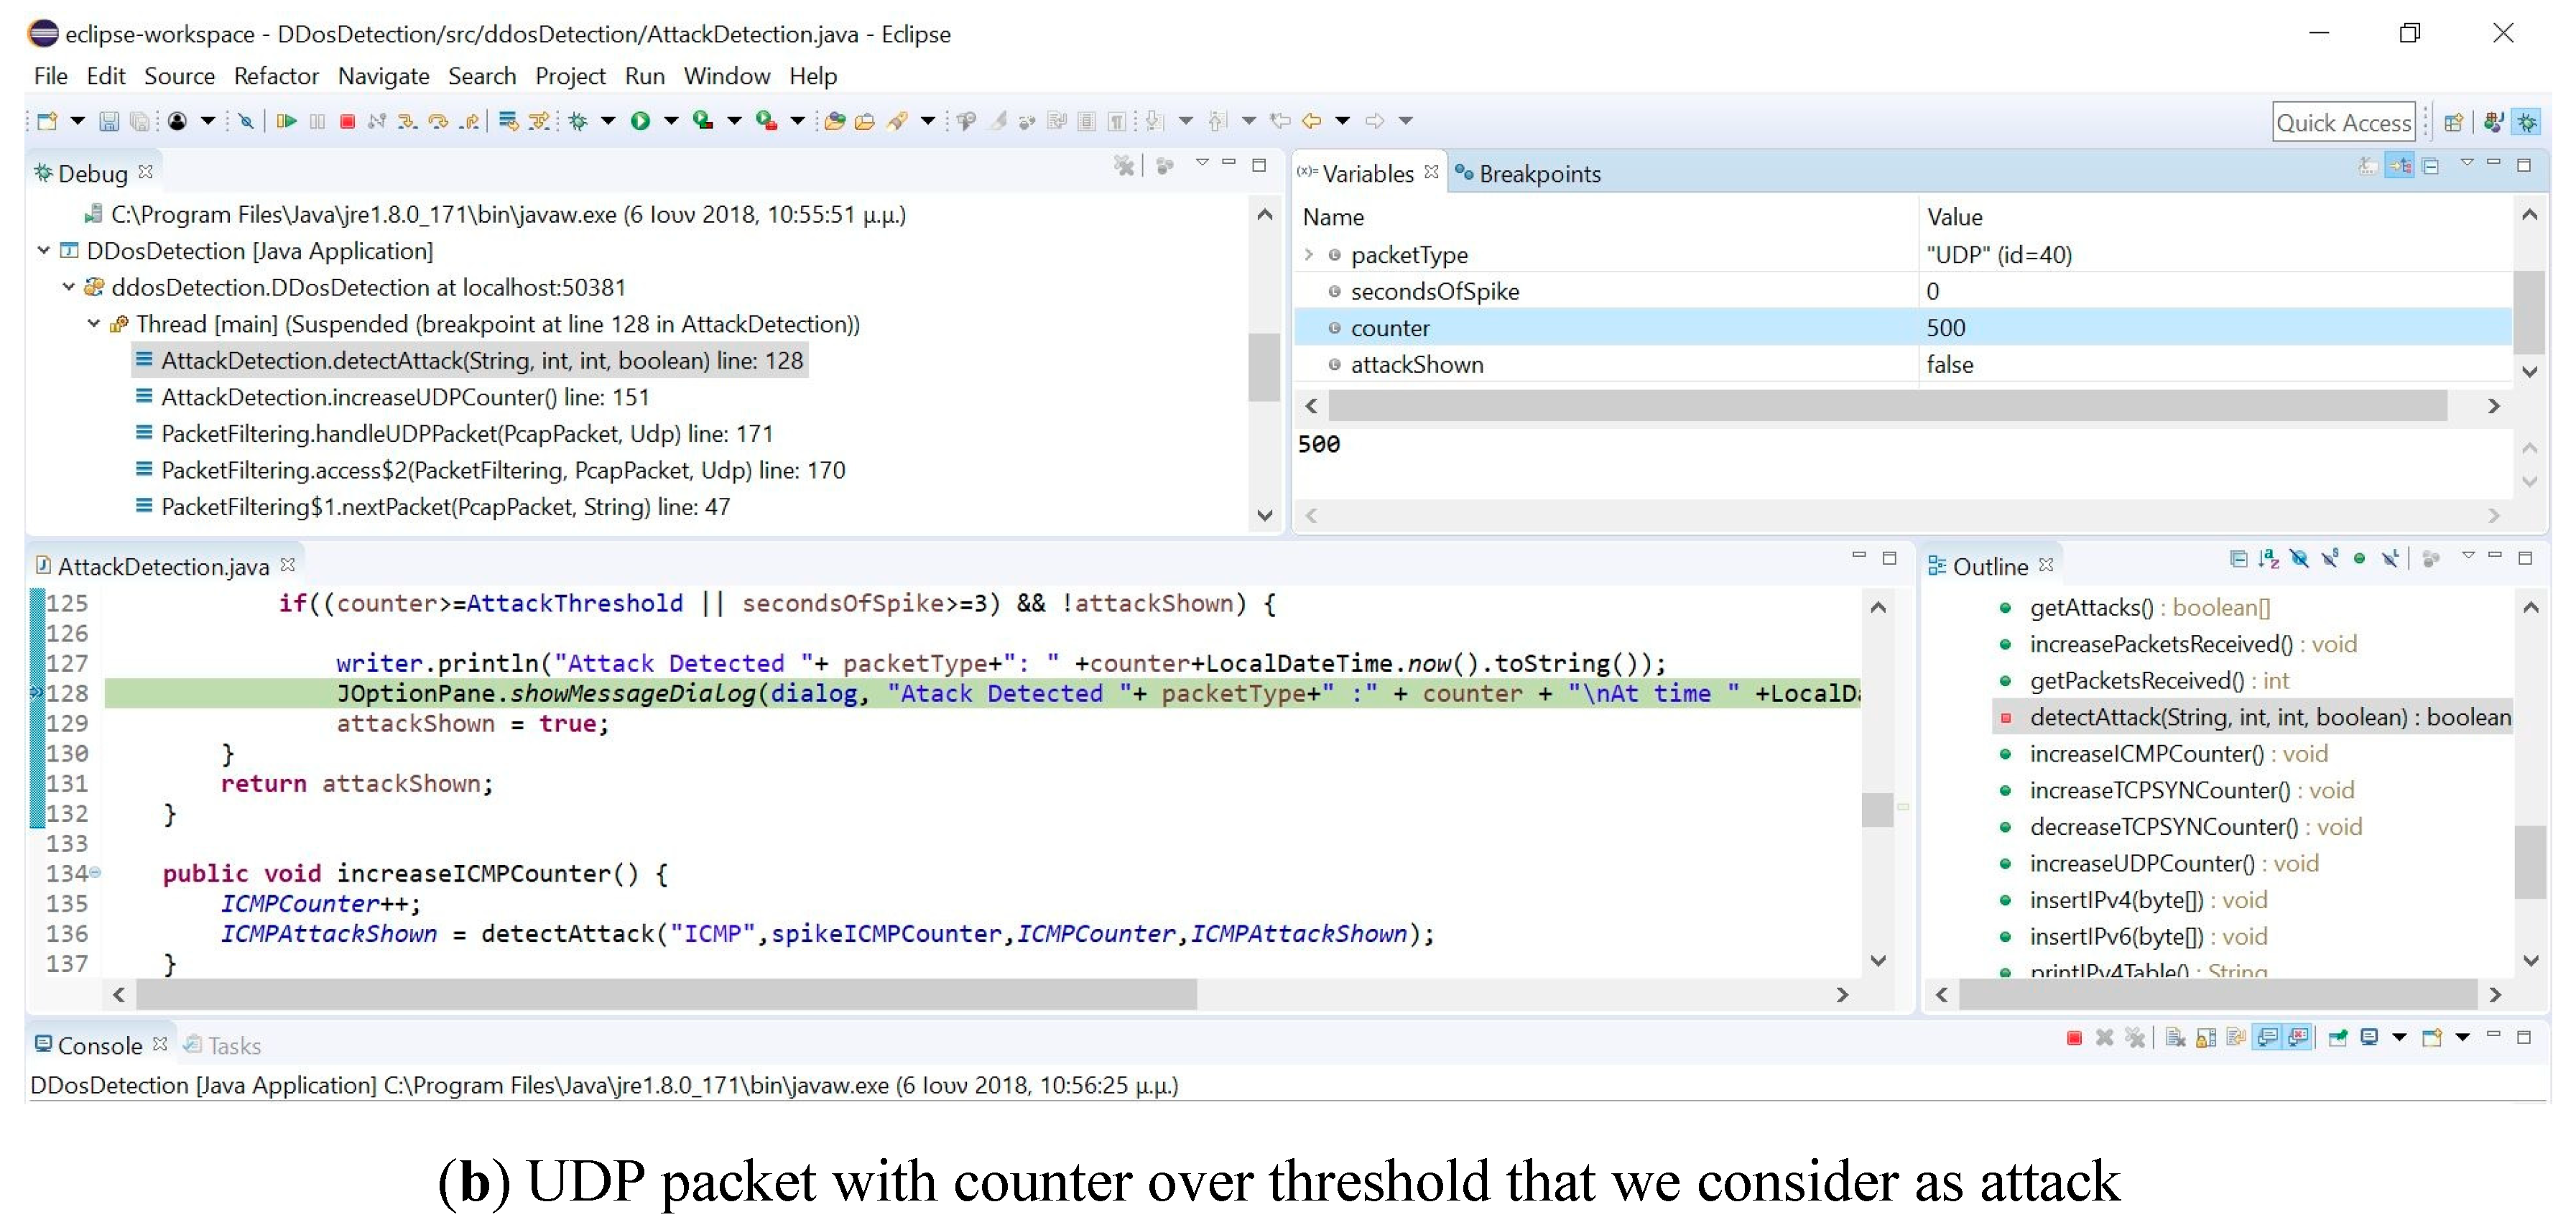2576x1230 pixels.
Task: Collapse the Thread [main] tree node
Action: 93,323
